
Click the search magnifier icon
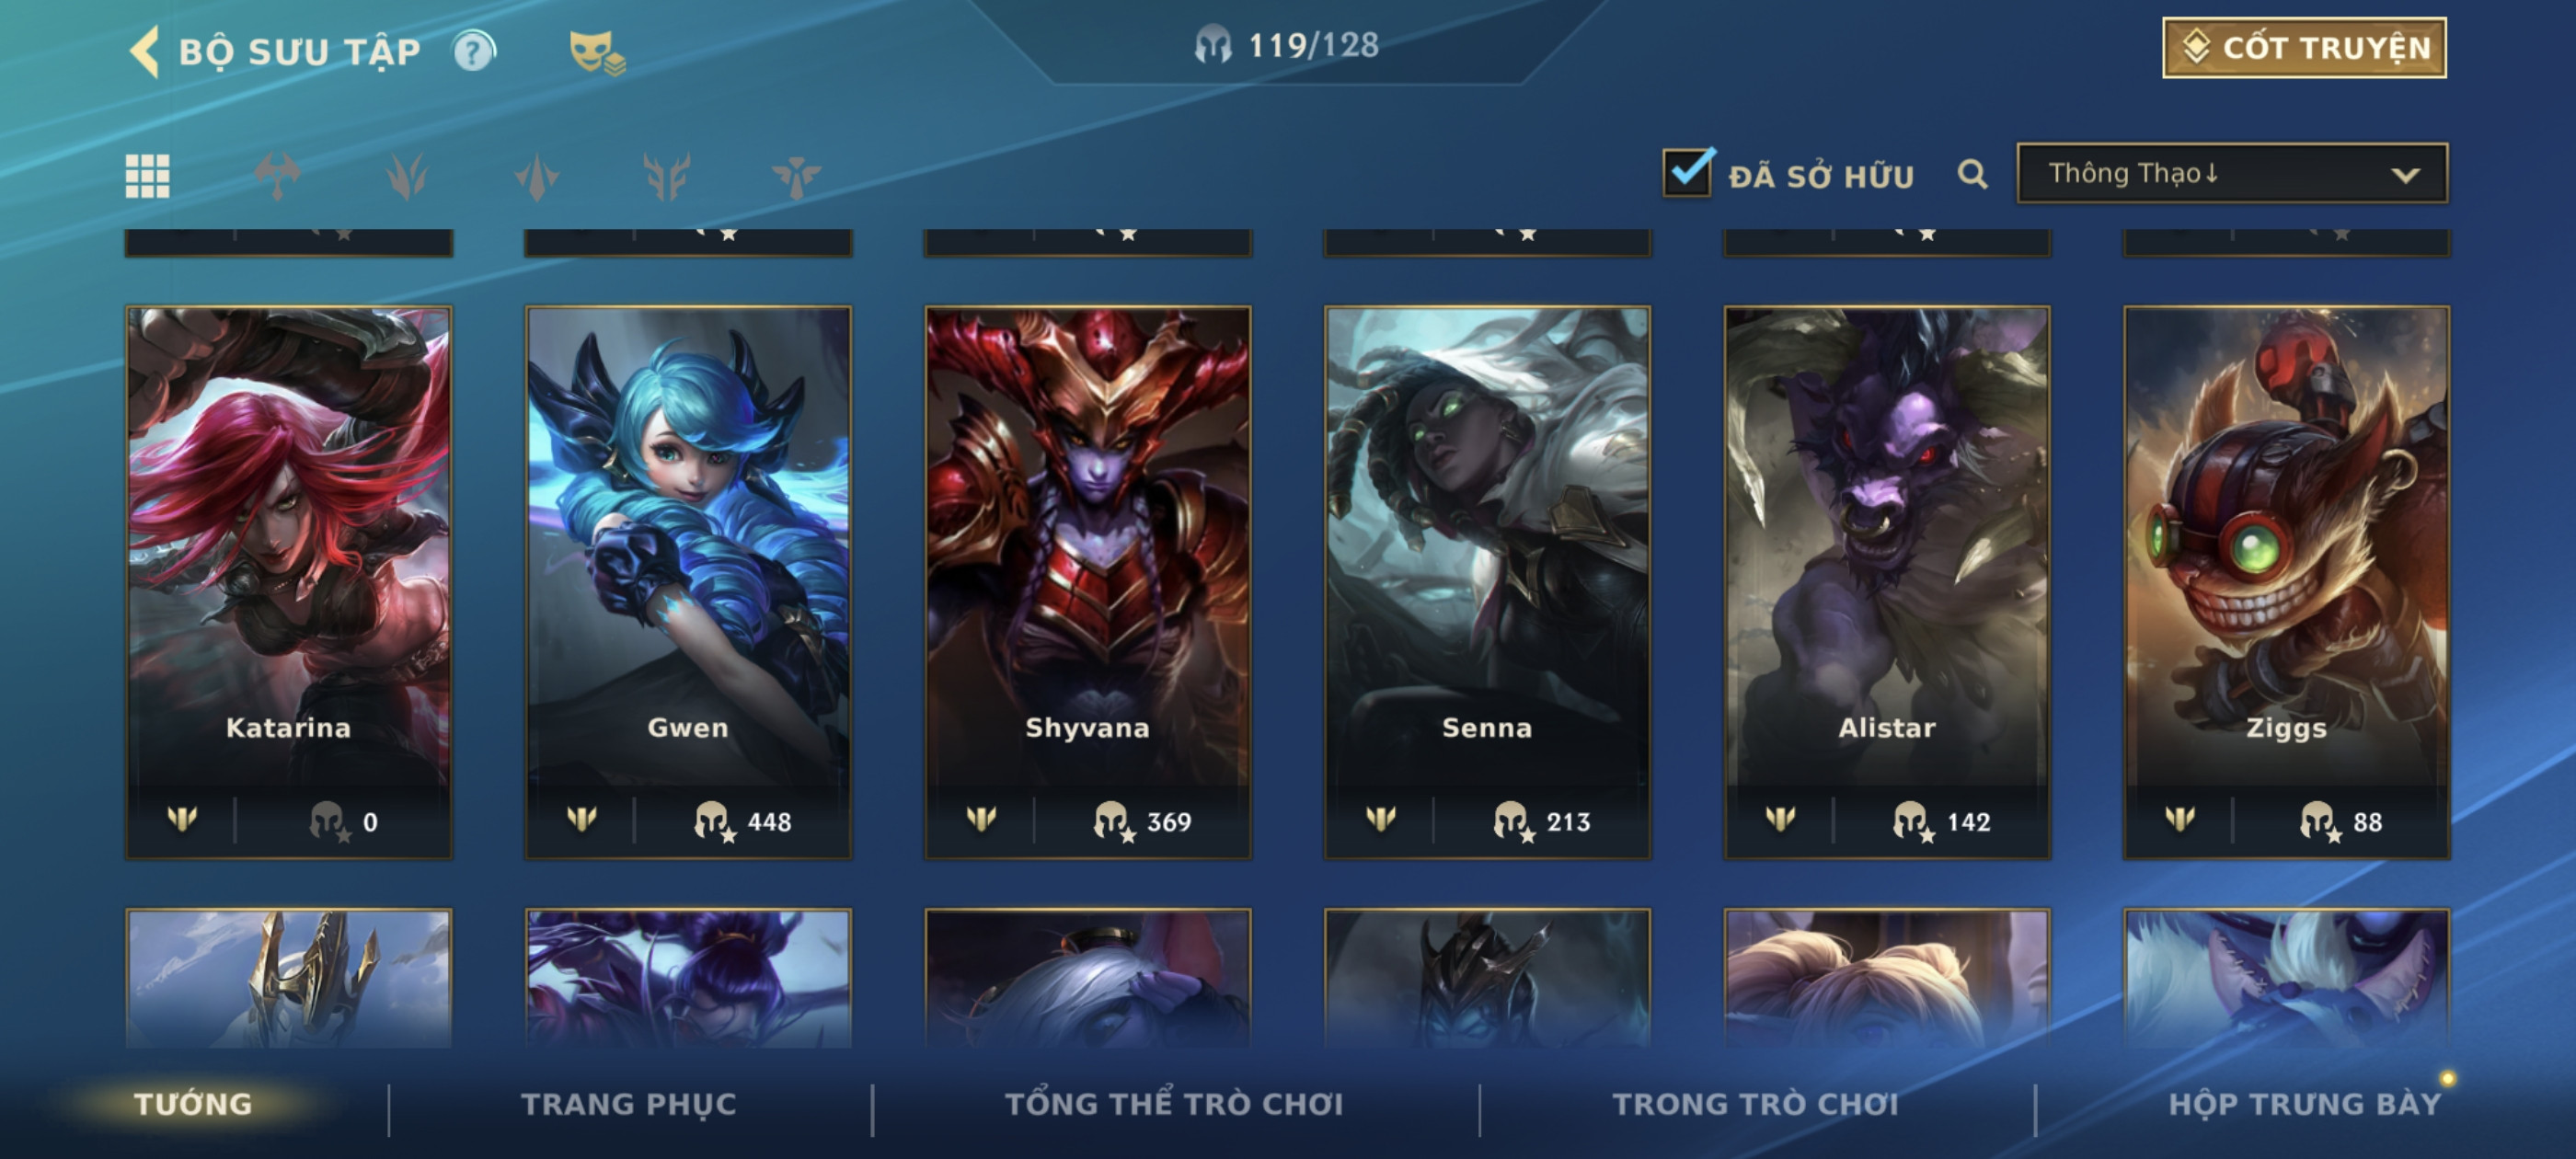pos(1972,174)
